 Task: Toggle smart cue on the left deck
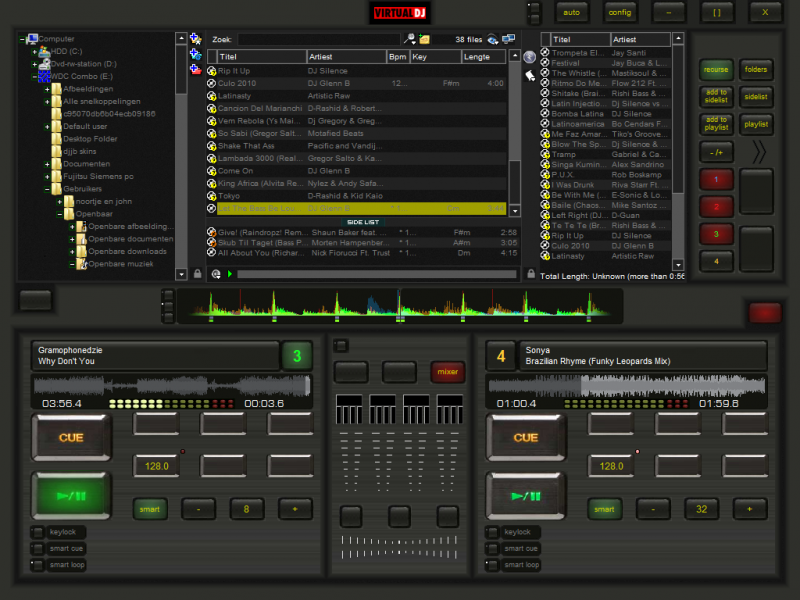(38, 548)
